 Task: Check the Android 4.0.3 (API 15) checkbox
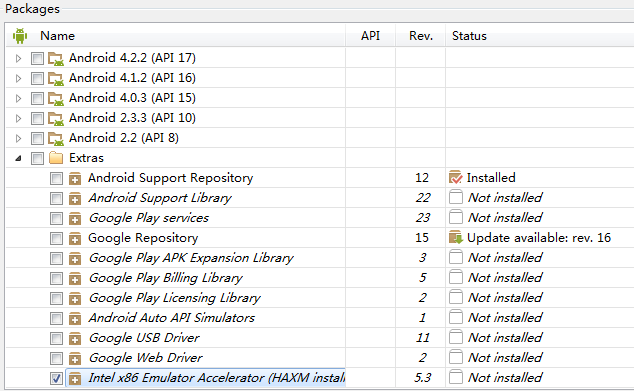(x=37, y=98)
